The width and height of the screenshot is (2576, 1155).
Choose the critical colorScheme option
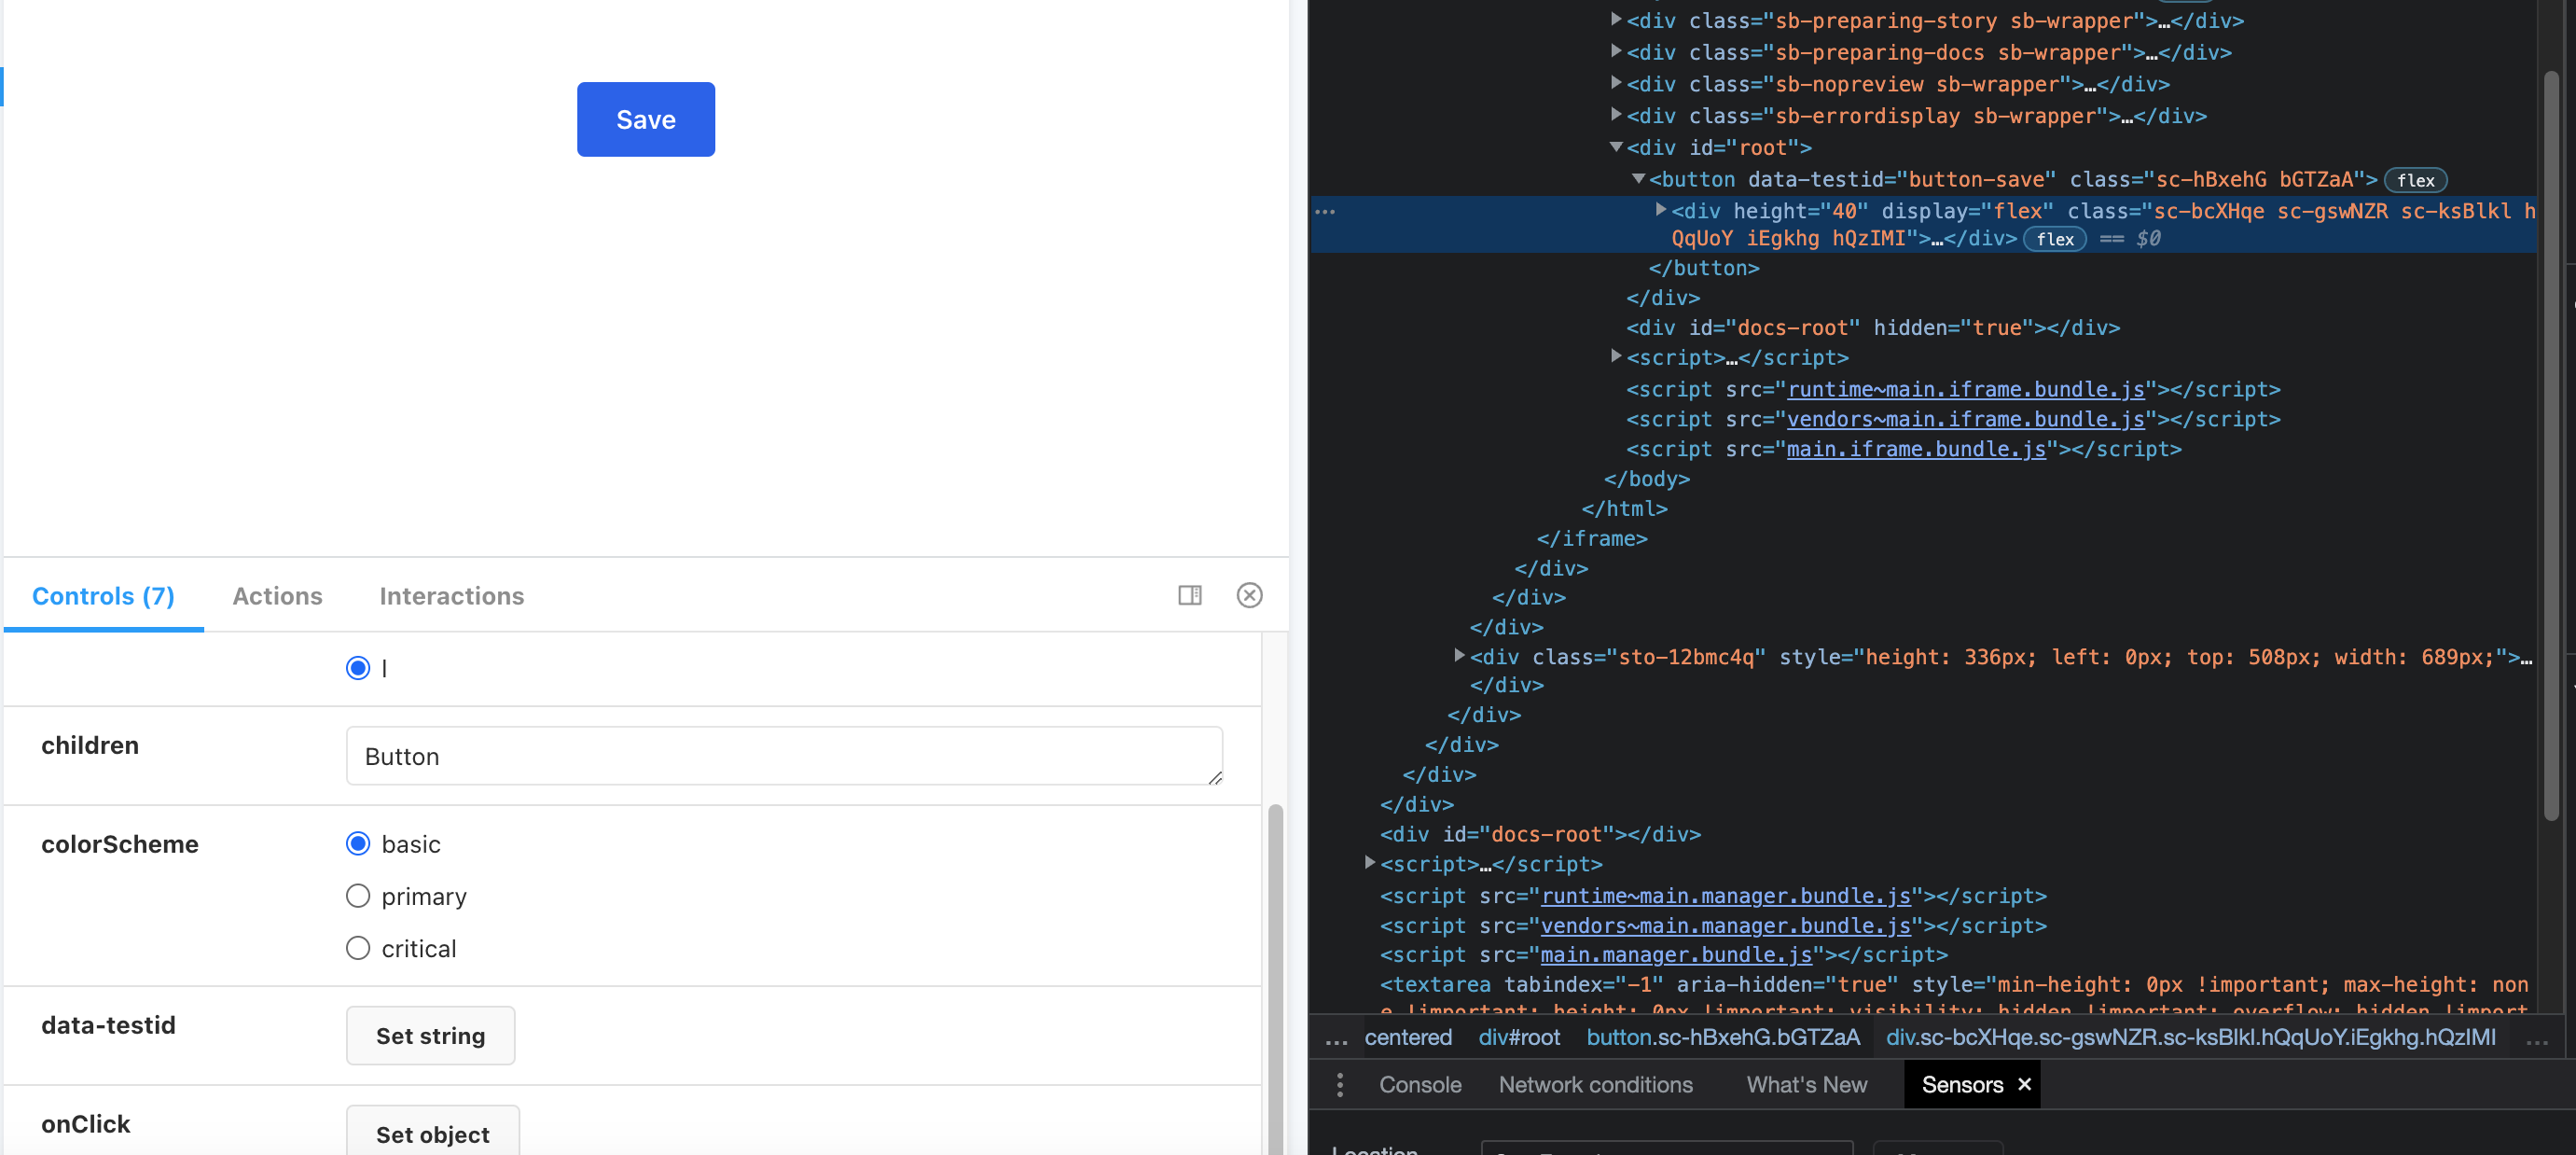pyautogui.click(x=358, y=948)
